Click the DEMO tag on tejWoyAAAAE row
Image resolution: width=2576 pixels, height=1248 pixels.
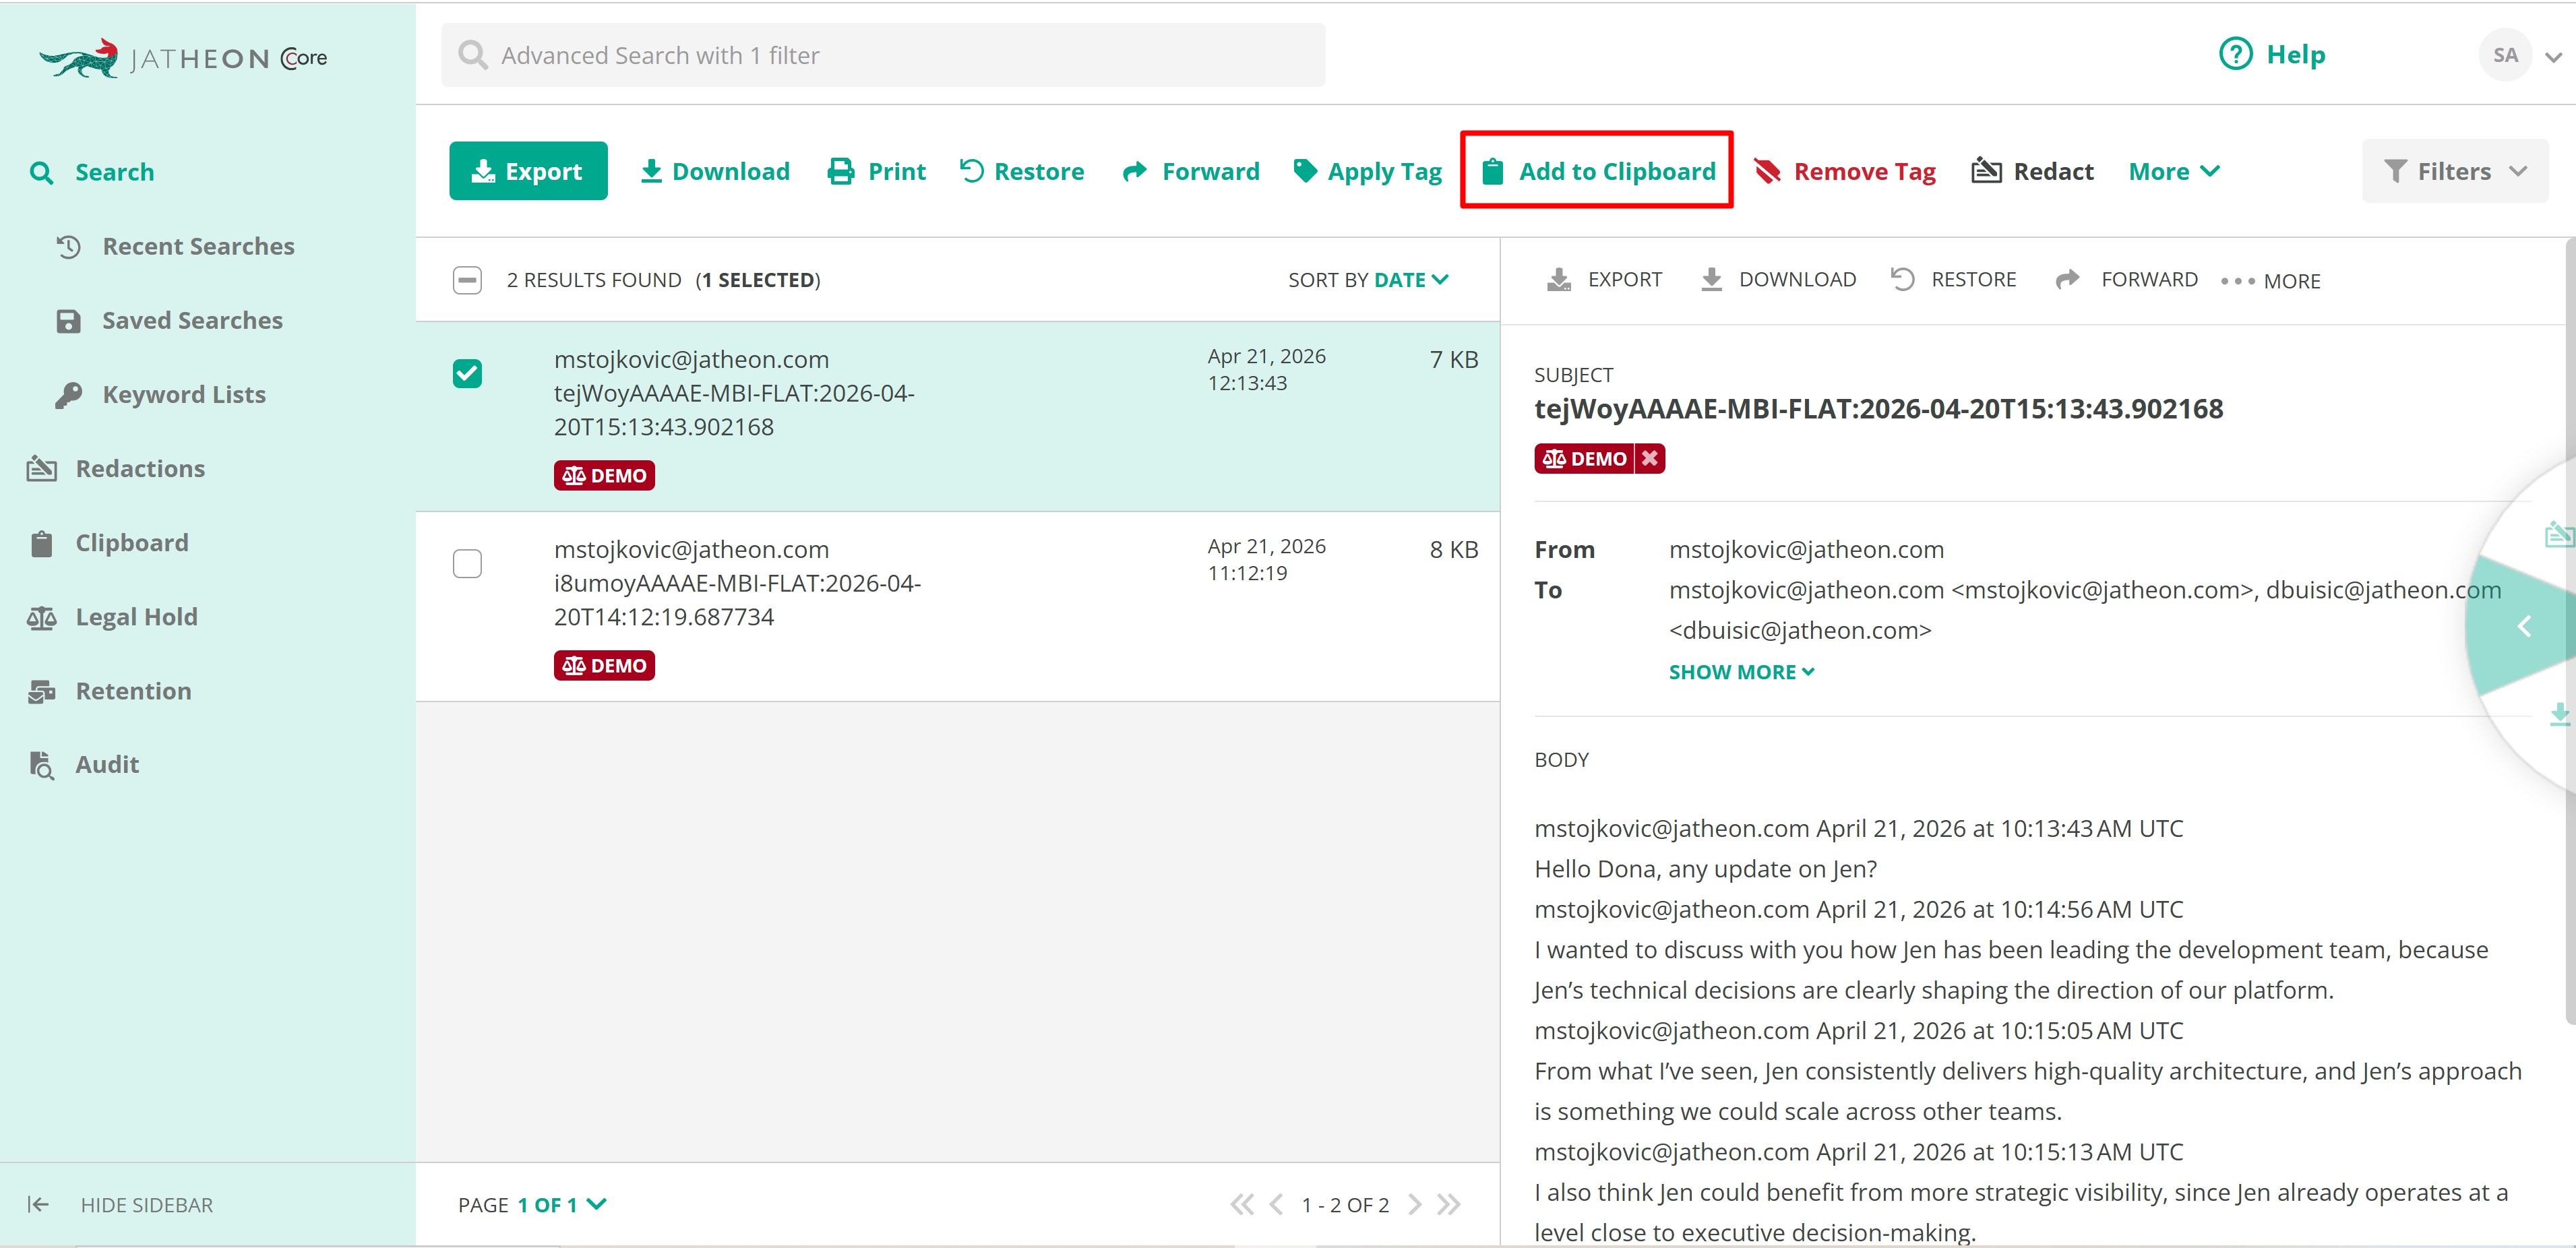pyautogui.click(x=604, y=475)
